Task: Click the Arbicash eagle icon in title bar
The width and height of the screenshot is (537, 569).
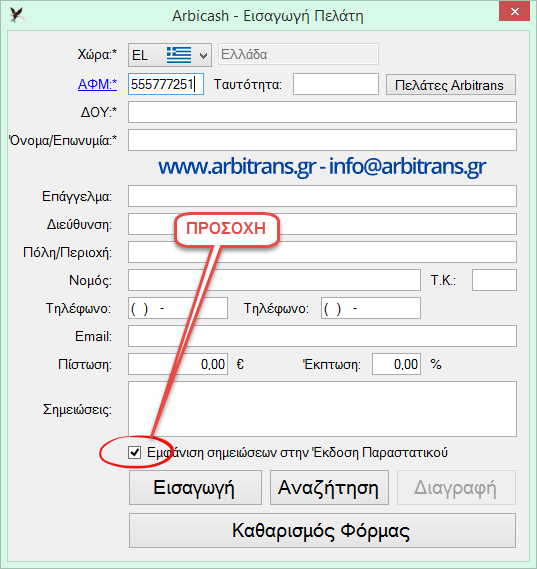Action: pos(16,15)
